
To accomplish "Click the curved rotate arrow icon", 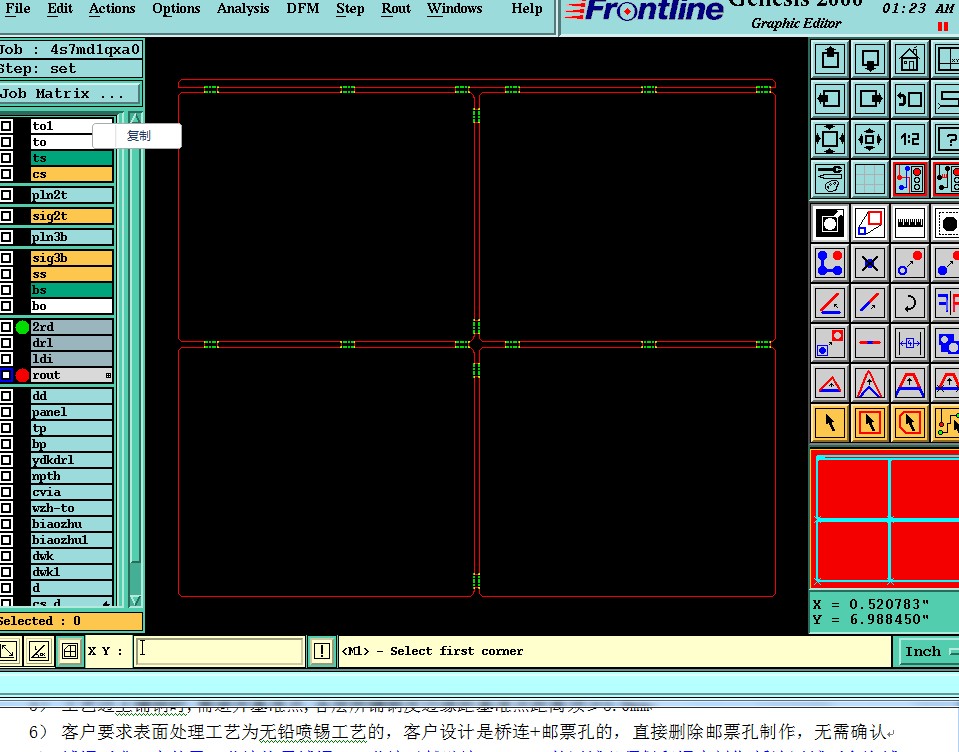I will click(909, 303).
